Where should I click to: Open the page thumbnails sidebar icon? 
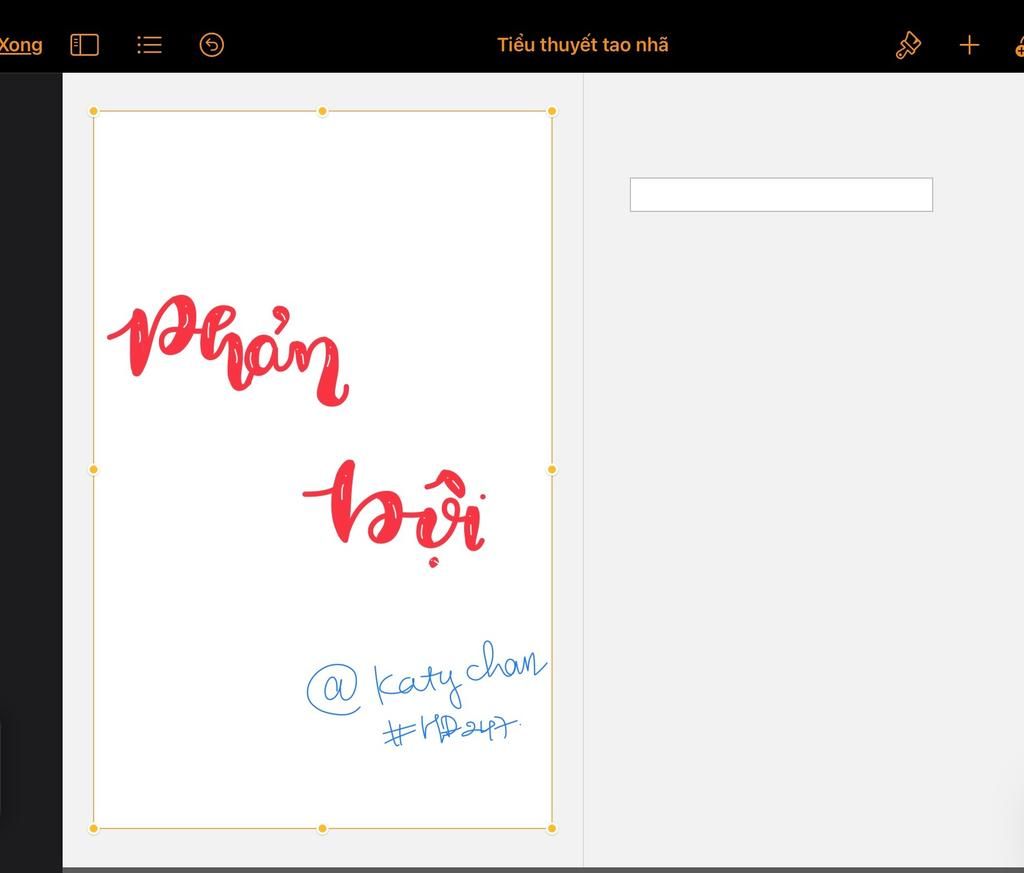click(x=84, y=45)
